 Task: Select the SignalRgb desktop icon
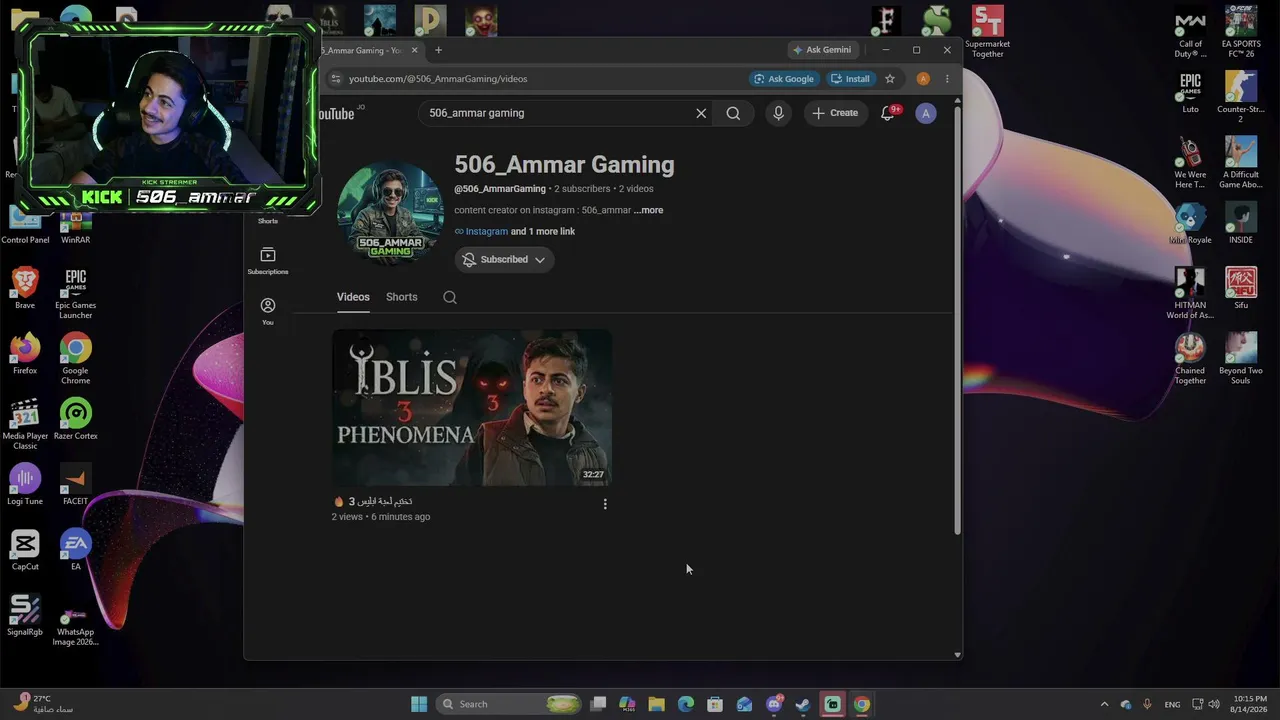(x=25, y=615)
